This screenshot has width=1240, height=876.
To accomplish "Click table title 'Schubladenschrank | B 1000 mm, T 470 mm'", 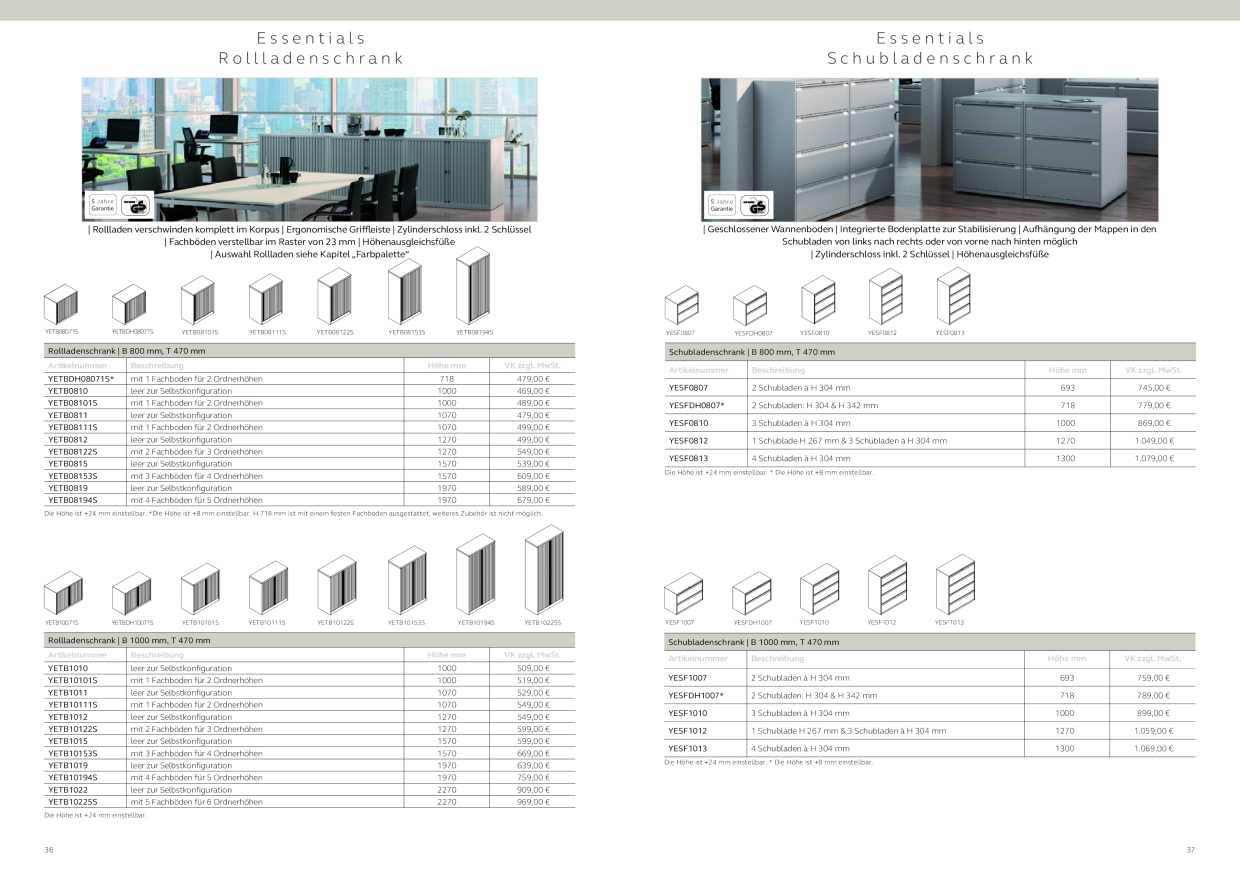I will (x=754, y=641).
